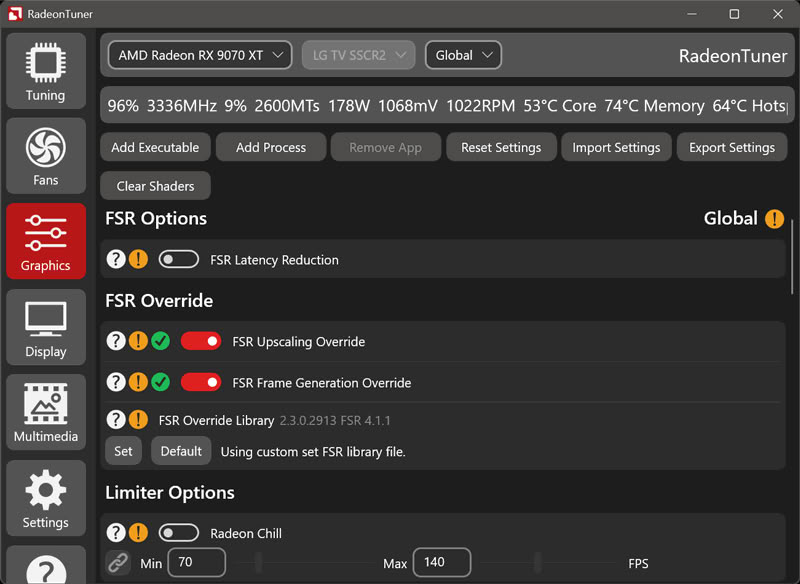Open help icon for FSR Upscaling Override
Viewport: 800px width, 584px height.
click(x=116, y=341)
